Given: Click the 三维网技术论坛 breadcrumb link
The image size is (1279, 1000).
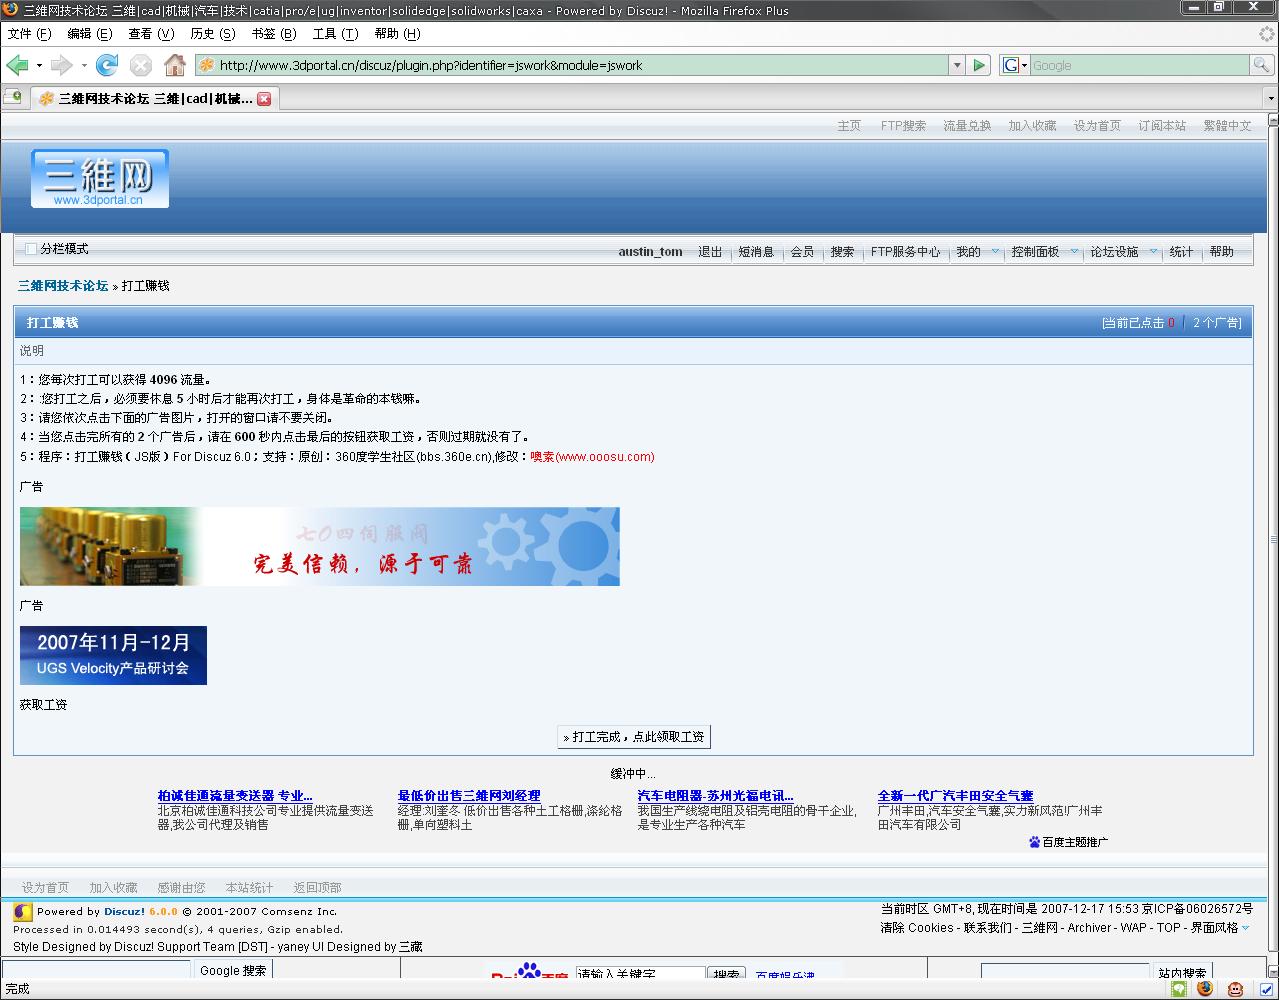Looking at the screenshot, I should pos(62,286).
